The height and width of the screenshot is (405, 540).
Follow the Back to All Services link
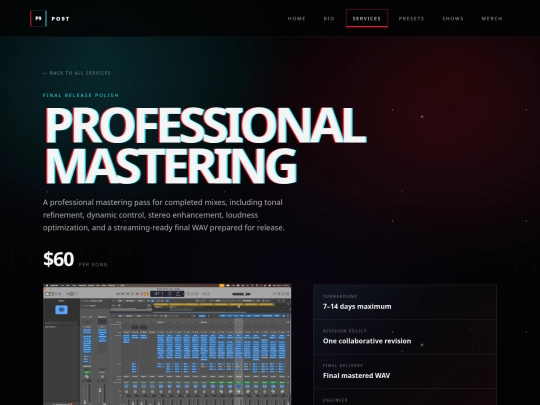[x=77, y=73]
